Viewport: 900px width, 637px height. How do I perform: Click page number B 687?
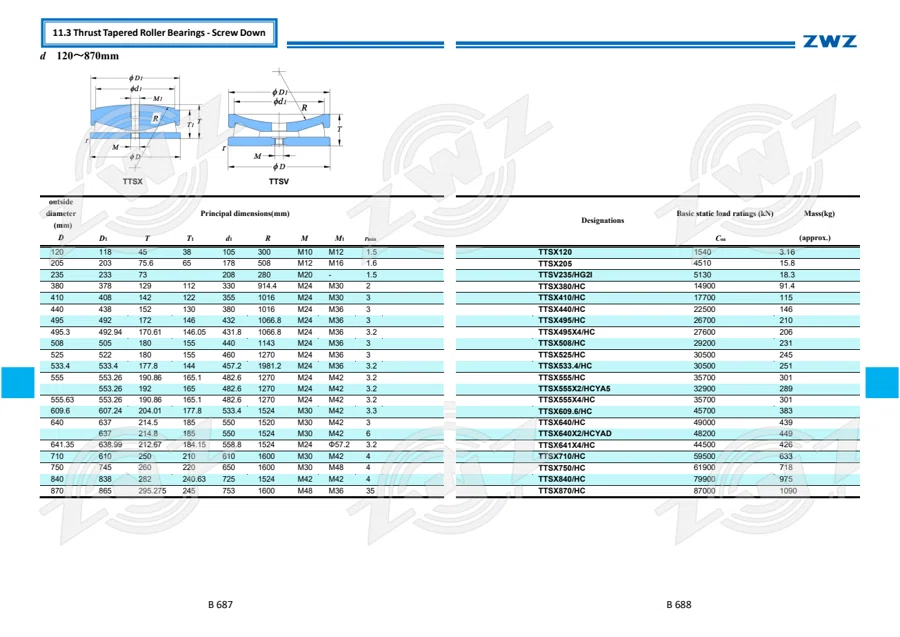tap(220, 604)
